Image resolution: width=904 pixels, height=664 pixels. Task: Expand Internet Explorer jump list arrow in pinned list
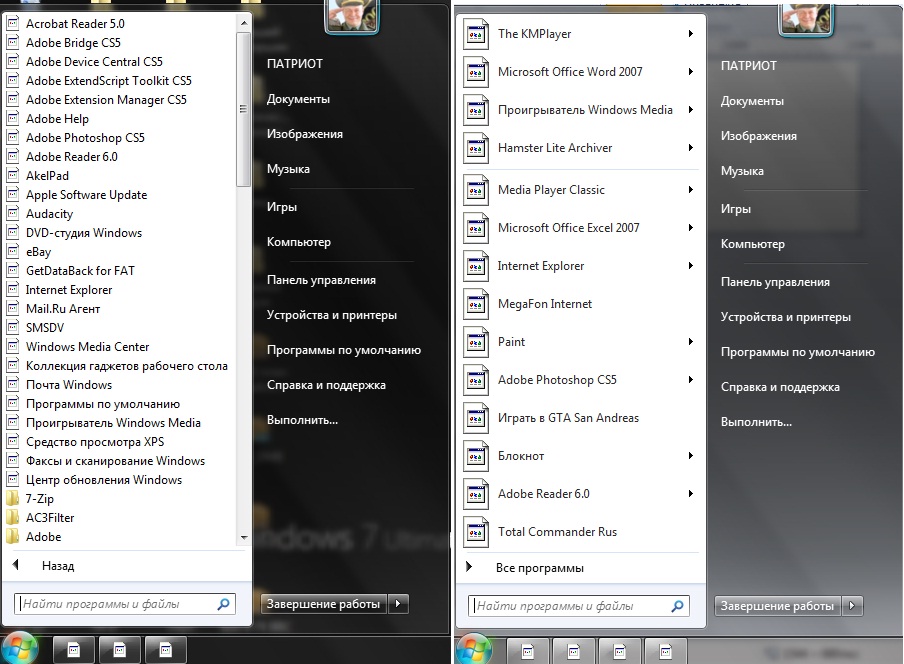(691, 266)
